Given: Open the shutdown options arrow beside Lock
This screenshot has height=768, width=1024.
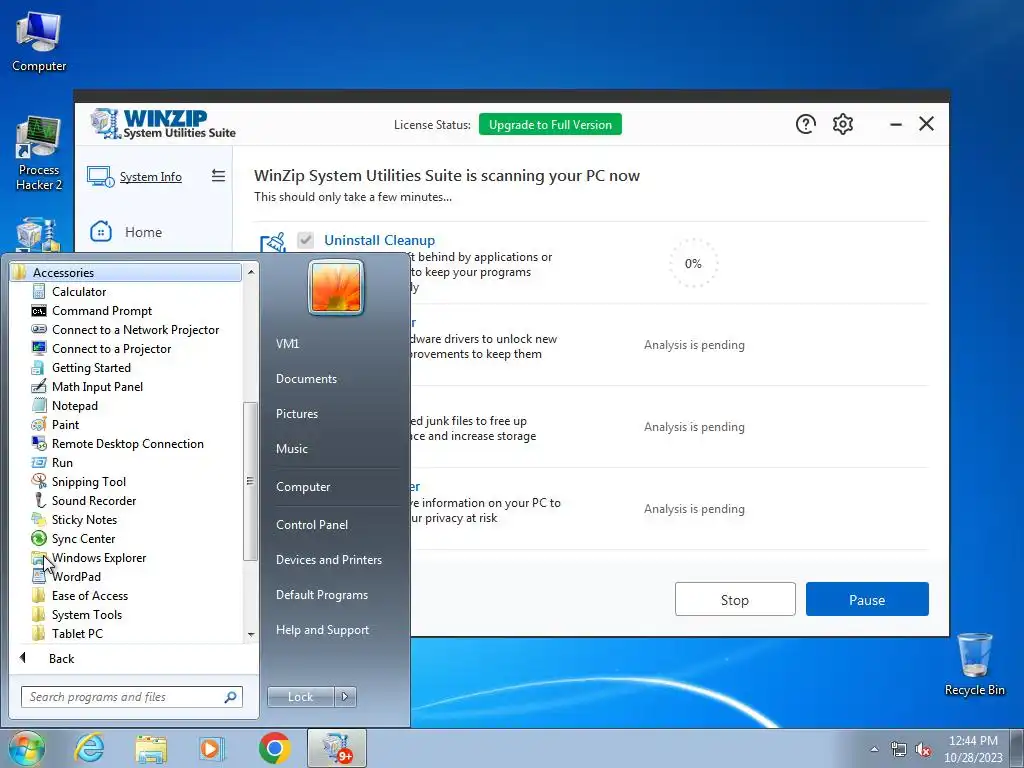Looking at the screenshot, I should (x=345, y=697).
